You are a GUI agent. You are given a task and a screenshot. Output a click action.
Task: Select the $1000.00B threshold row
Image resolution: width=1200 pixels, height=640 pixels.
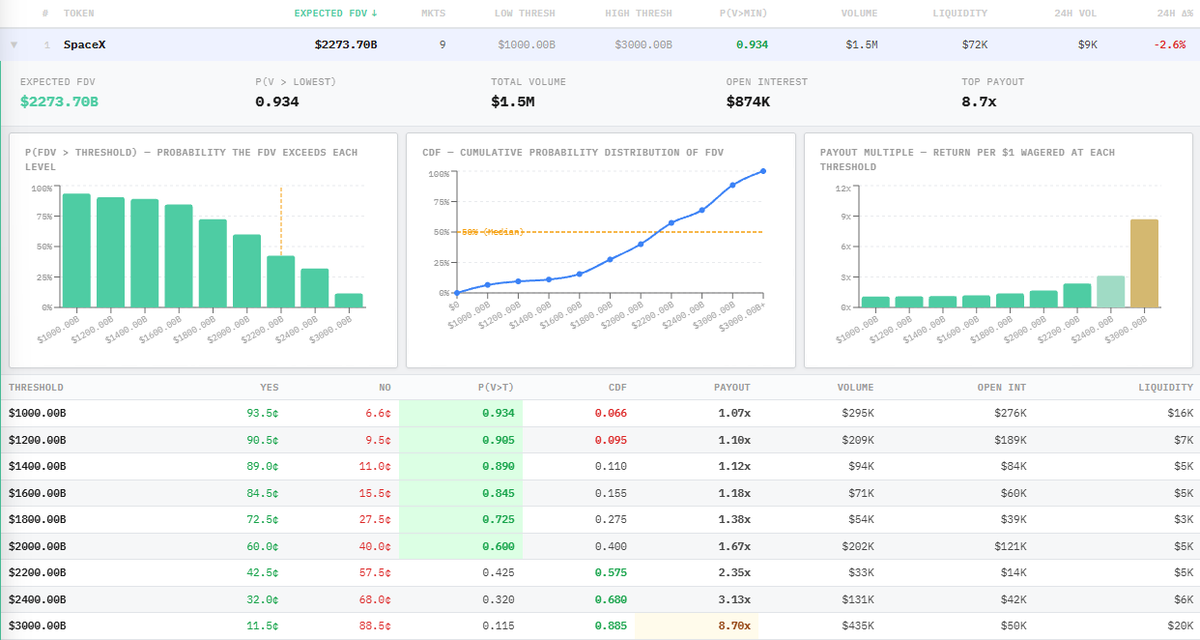[600, 413]
